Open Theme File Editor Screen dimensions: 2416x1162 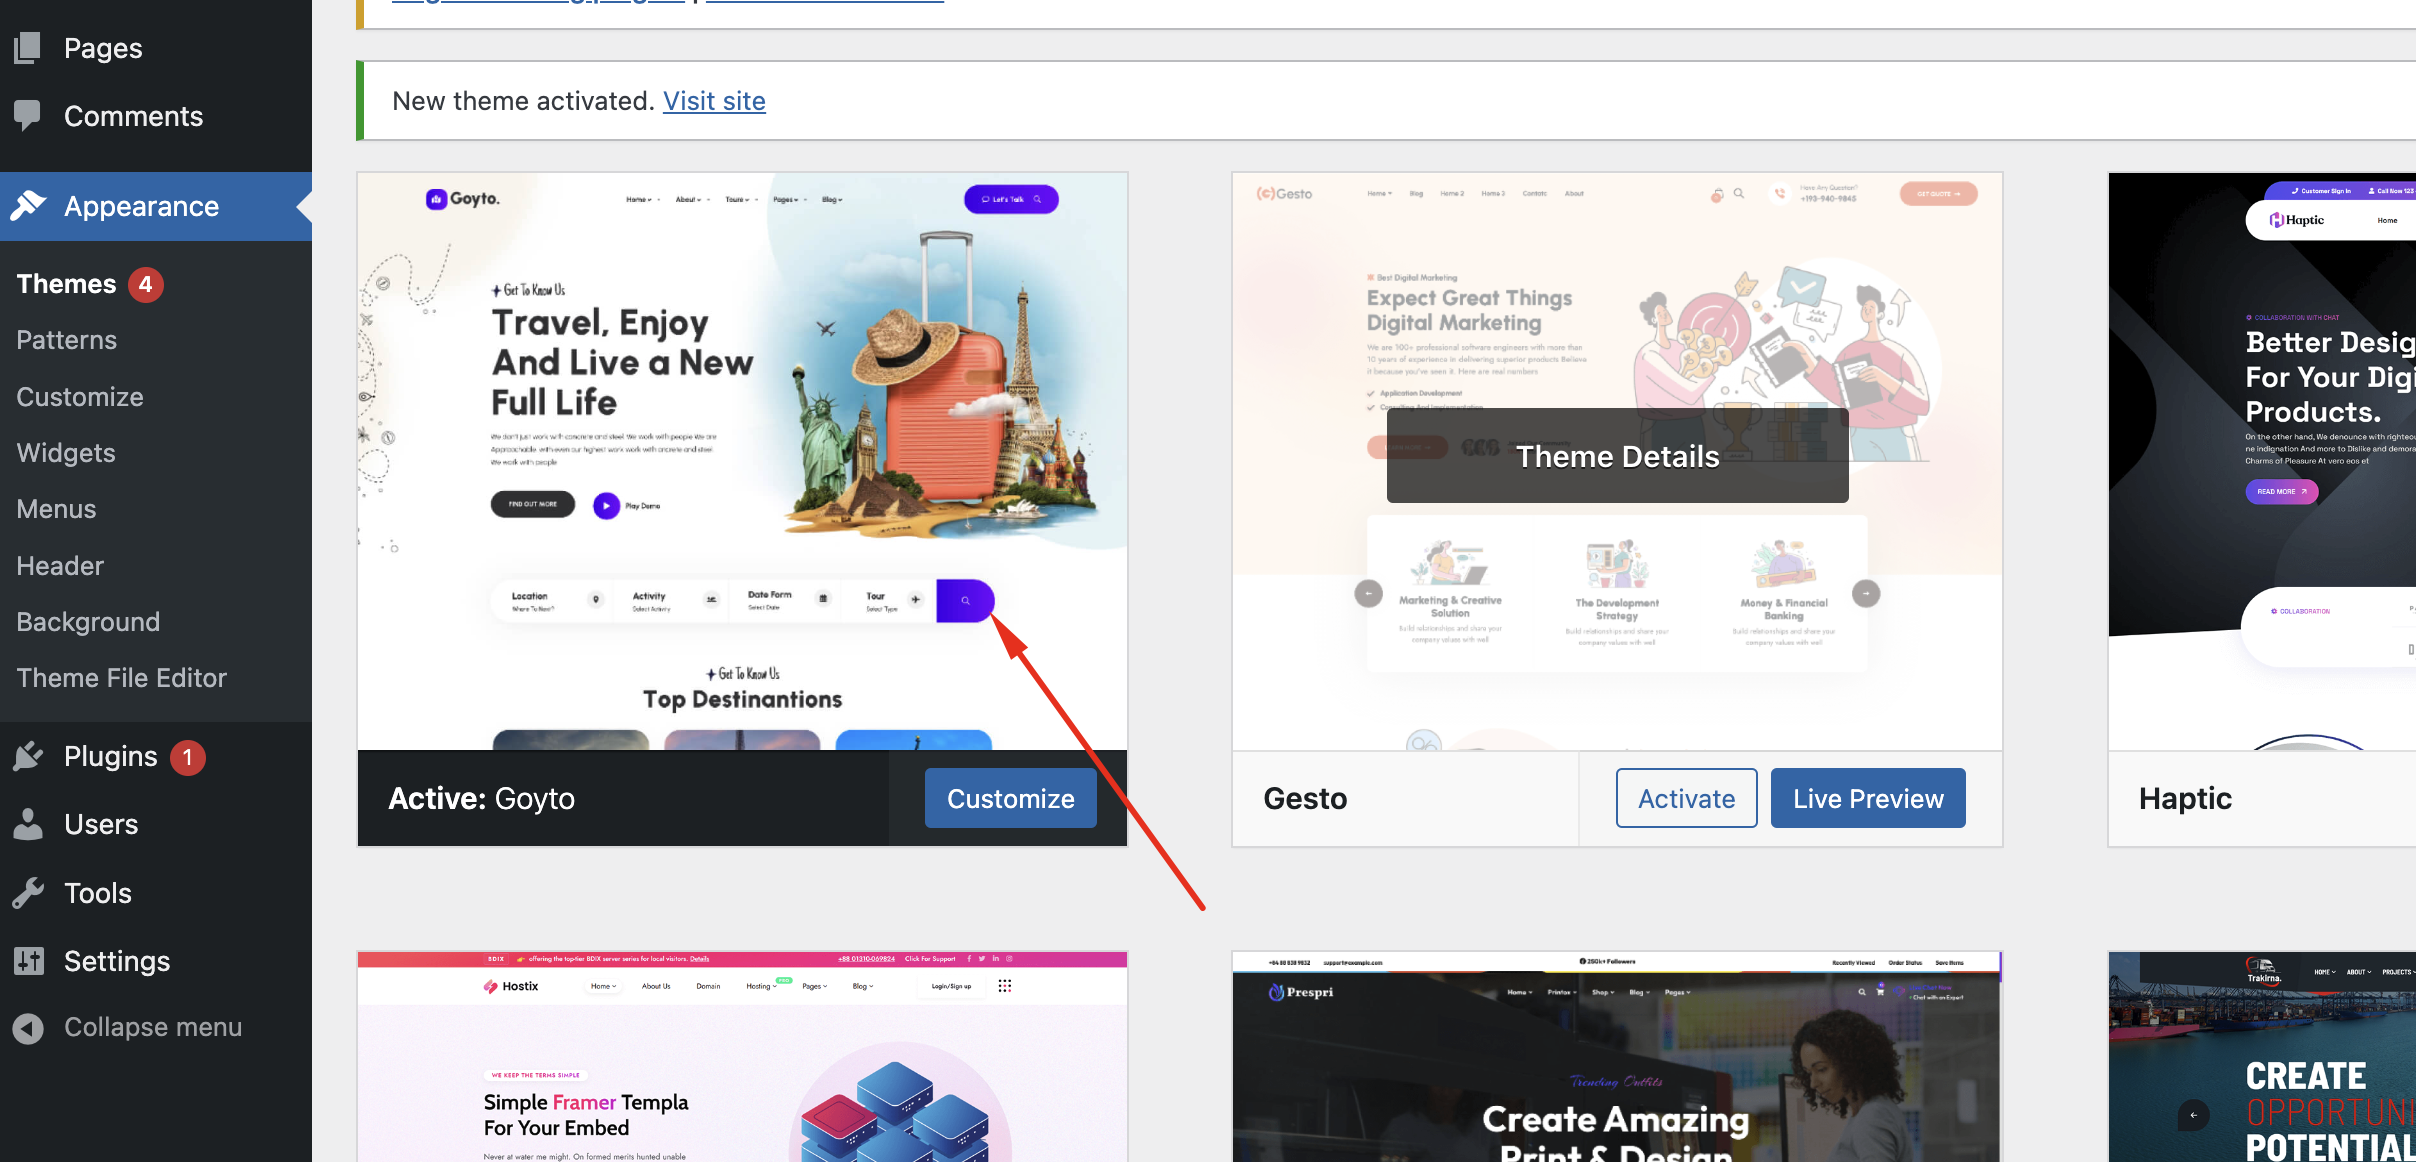point(120,675)
